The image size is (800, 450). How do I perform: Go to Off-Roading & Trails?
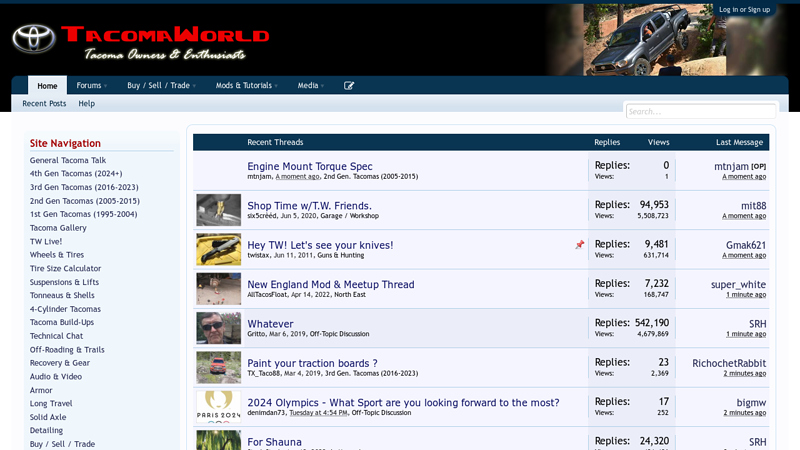(x=67, y=349)
